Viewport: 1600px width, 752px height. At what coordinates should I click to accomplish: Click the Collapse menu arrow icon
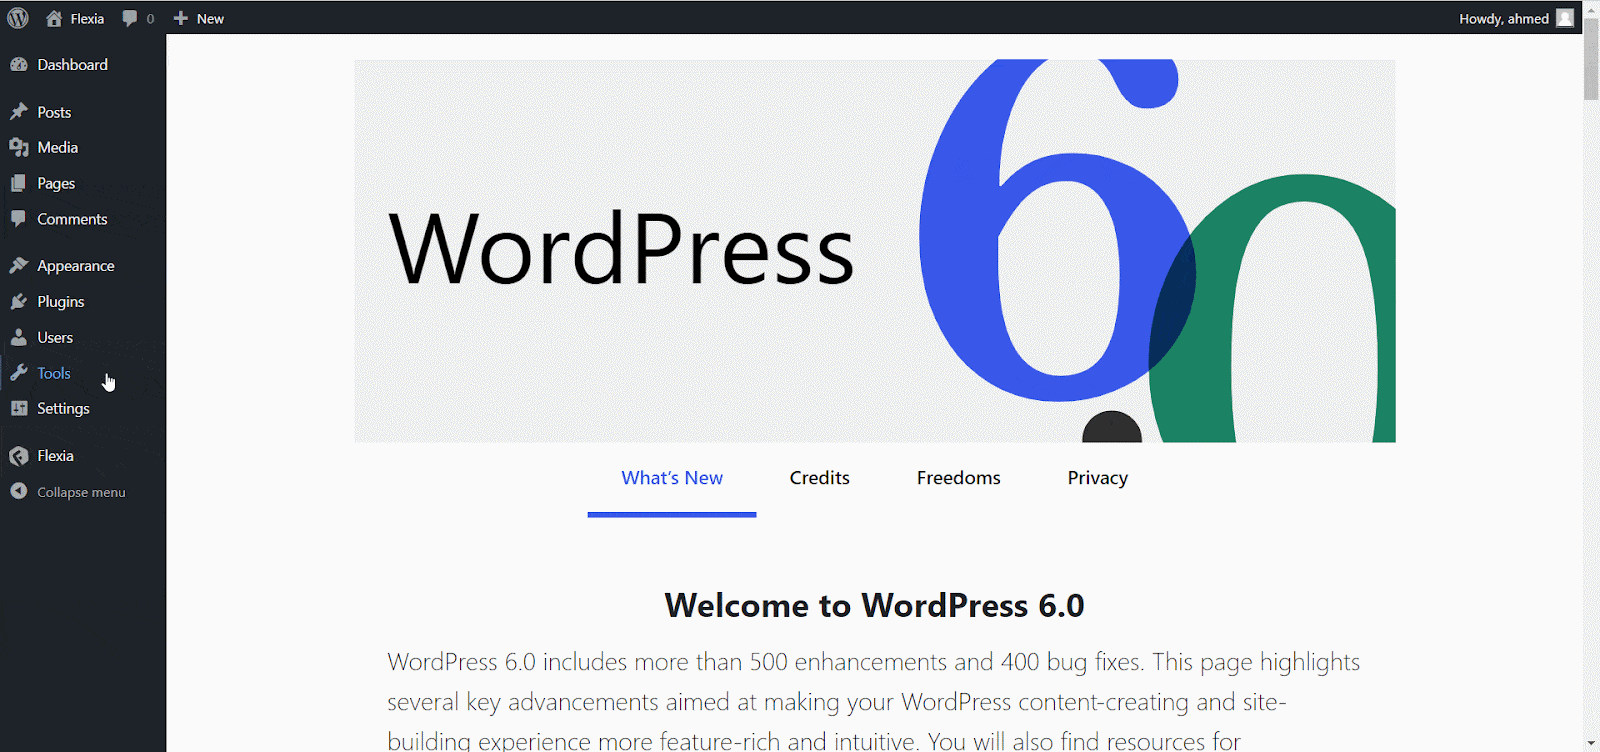pos(18,491)
